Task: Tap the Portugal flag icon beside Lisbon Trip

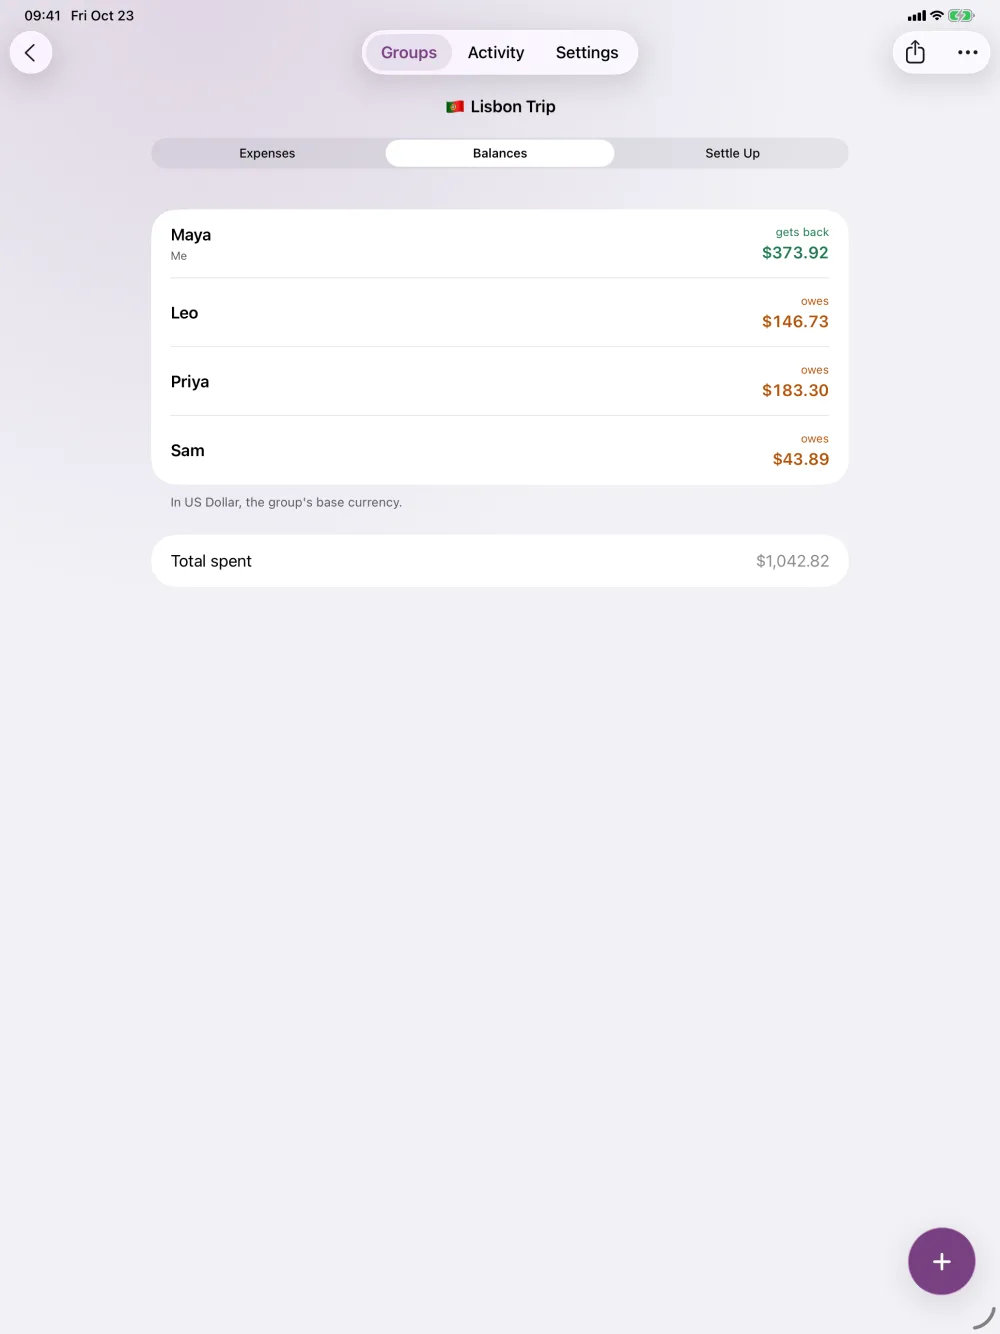Action: click(x=455, y=107)
